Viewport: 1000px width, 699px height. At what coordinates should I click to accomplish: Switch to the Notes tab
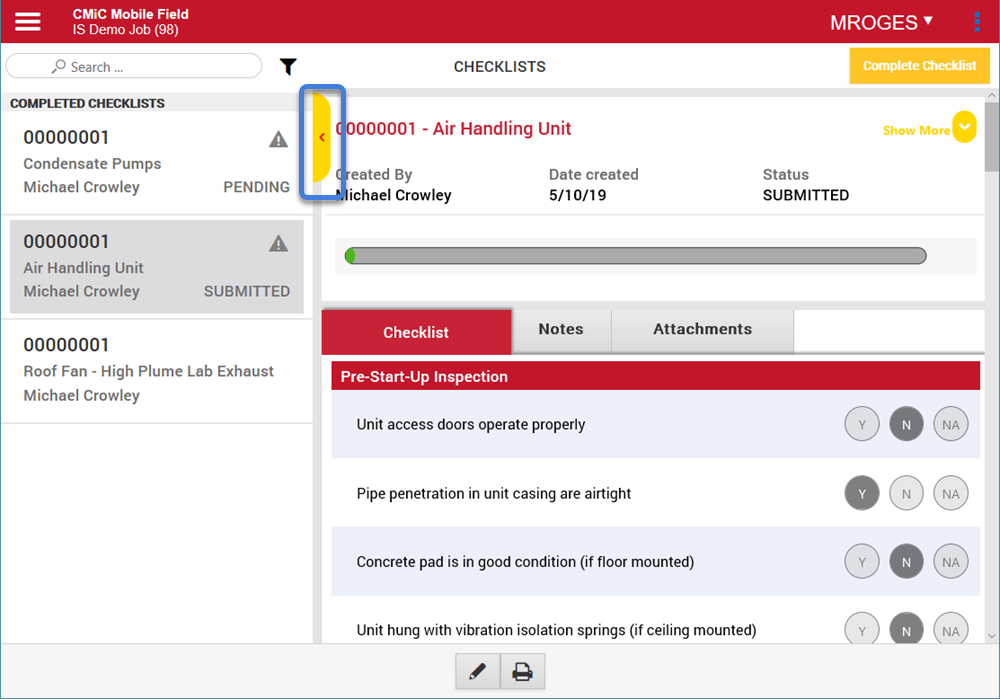560,330
